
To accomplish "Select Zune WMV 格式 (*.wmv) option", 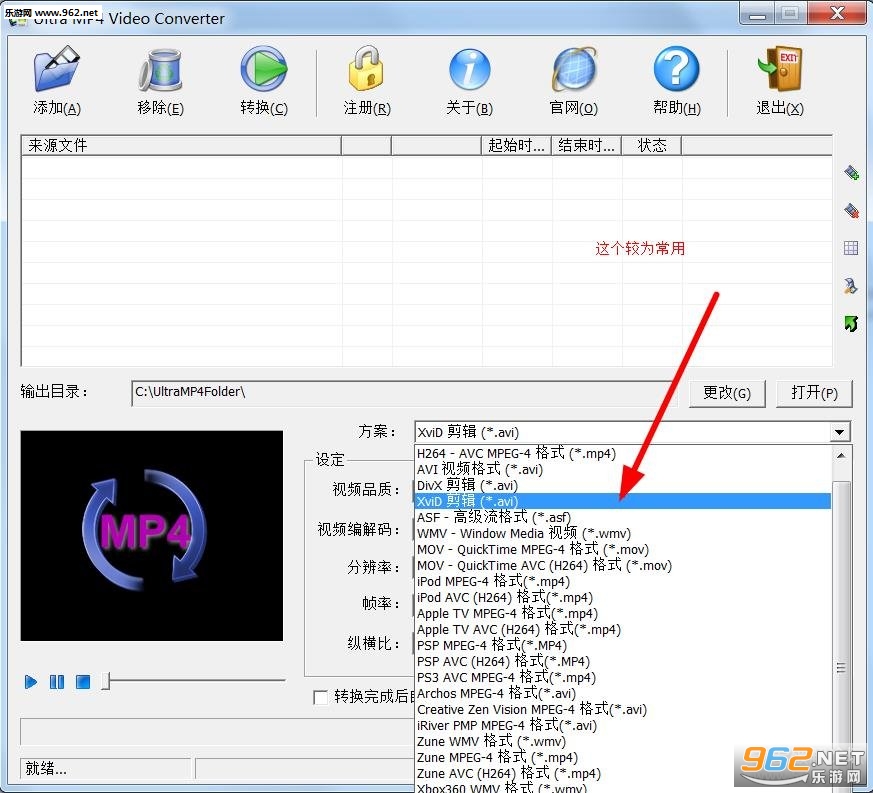I will tap(622, 742).
